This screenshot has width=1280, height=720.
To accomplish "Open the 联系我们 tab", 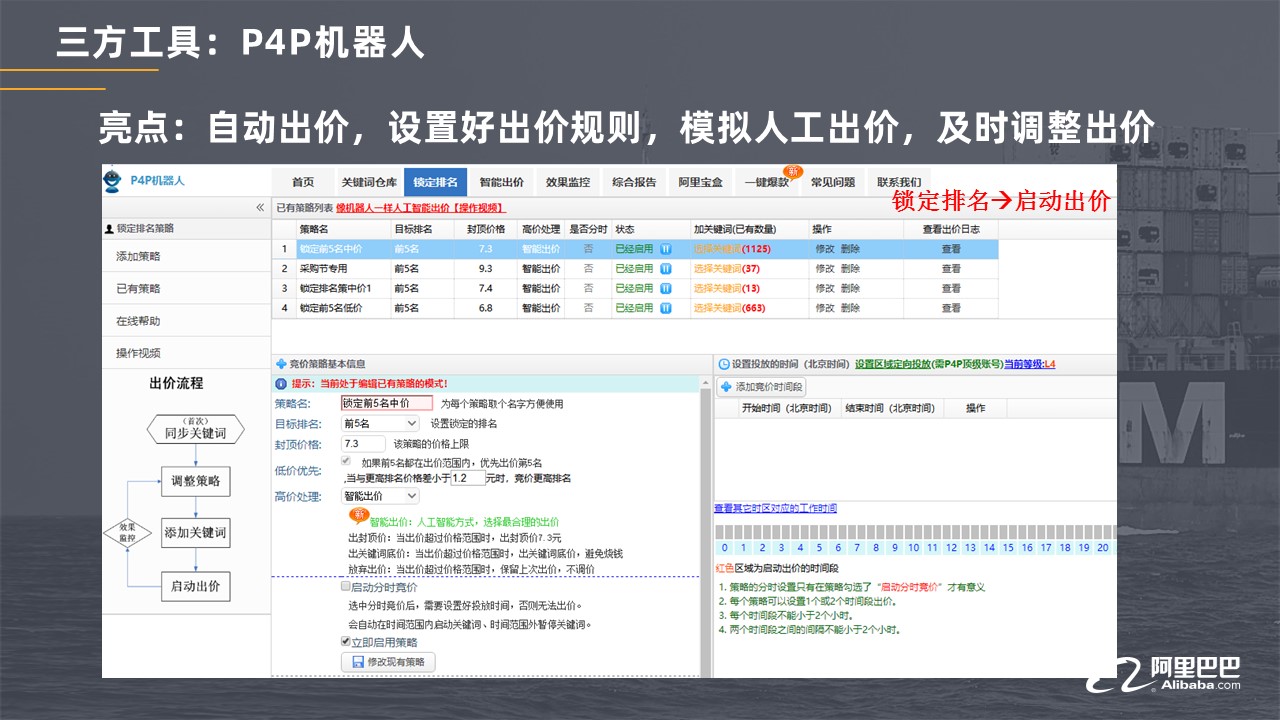I will 899,182.
